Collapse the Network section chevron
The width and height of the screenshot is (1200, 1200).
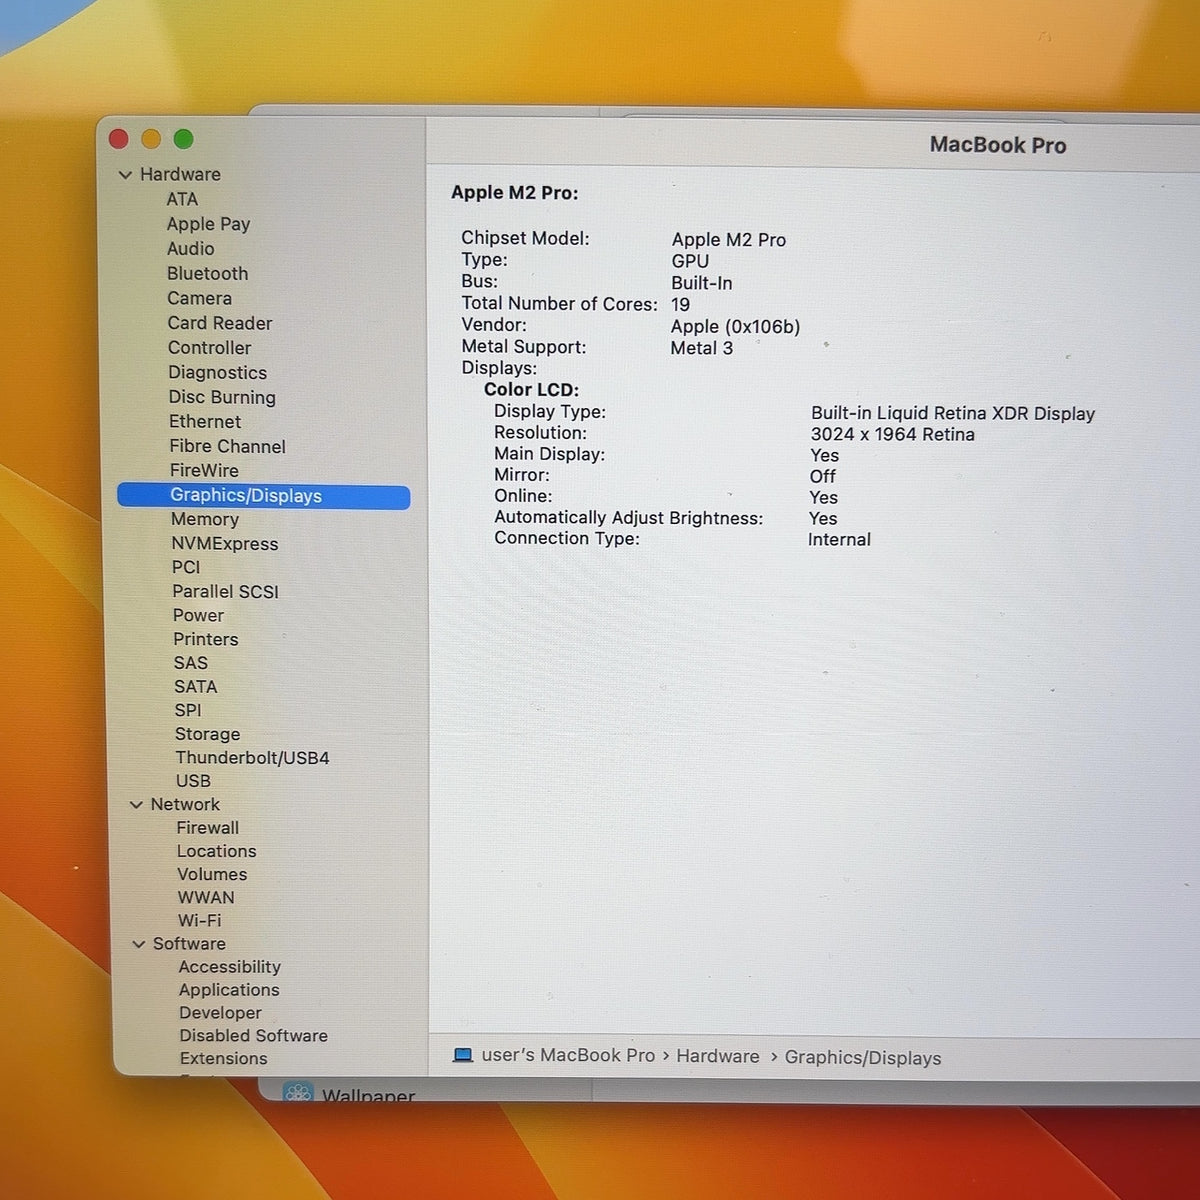pyautogui.click(x=136, y=805)
